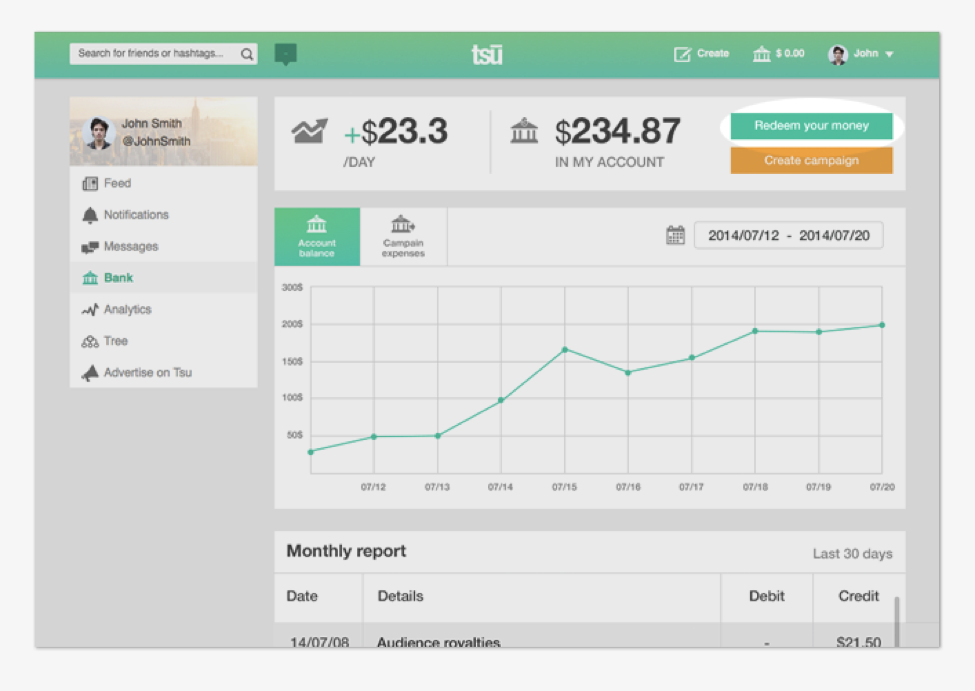Open Notifications in the sidebar
This screenshot has width=975, height=691.
coord(164,215)
